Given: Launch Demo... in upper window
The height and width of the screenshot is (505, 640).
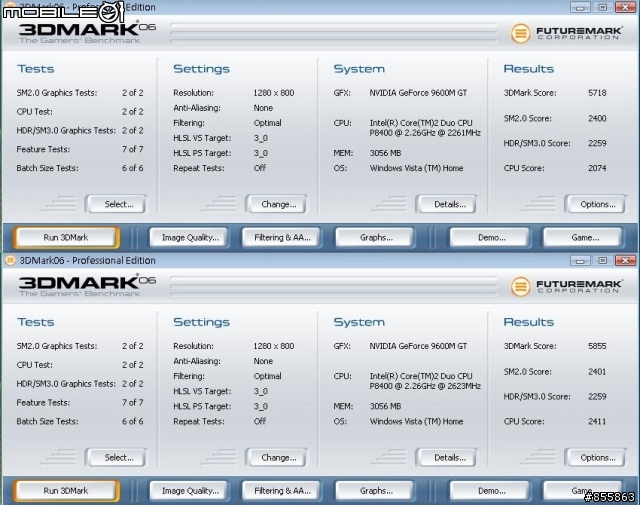Looking at the screenshot, I should click(x=490, y=237).
